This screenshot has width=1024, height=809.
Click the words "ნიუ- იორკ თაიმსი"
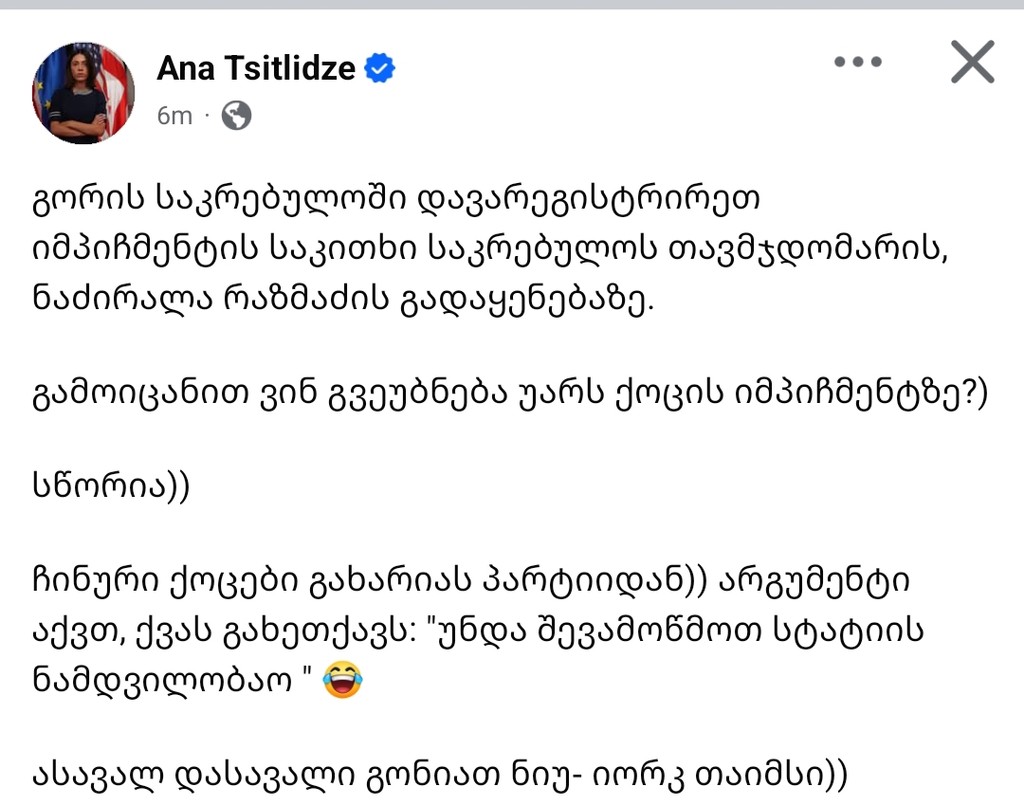pyautogui.click(x=662, y=776)
